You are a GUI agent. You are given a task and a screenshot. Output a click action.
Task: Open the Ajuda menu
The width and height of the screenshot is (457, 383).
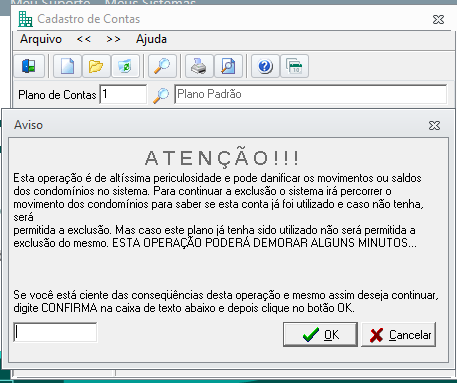[151, 39]
